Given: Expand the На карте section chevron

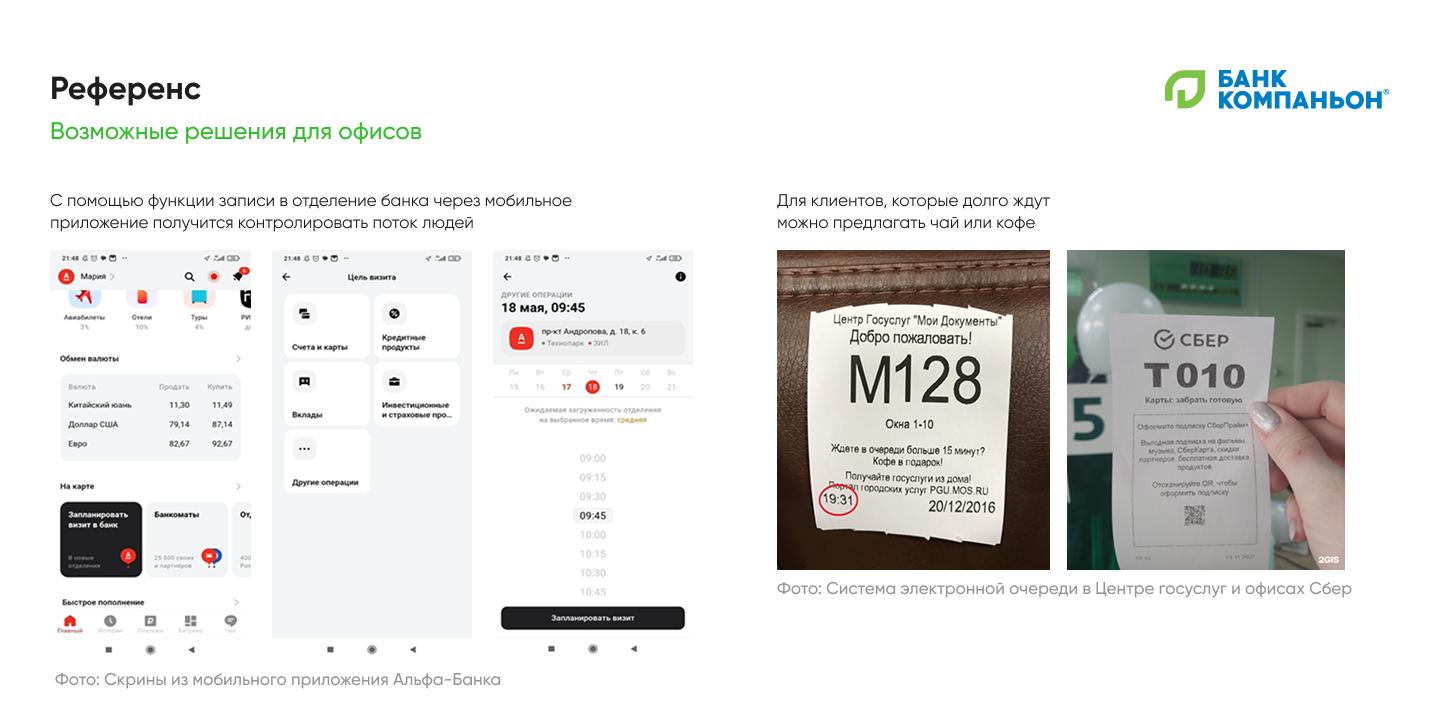Looking at the screenshot, I should [237, 486].
